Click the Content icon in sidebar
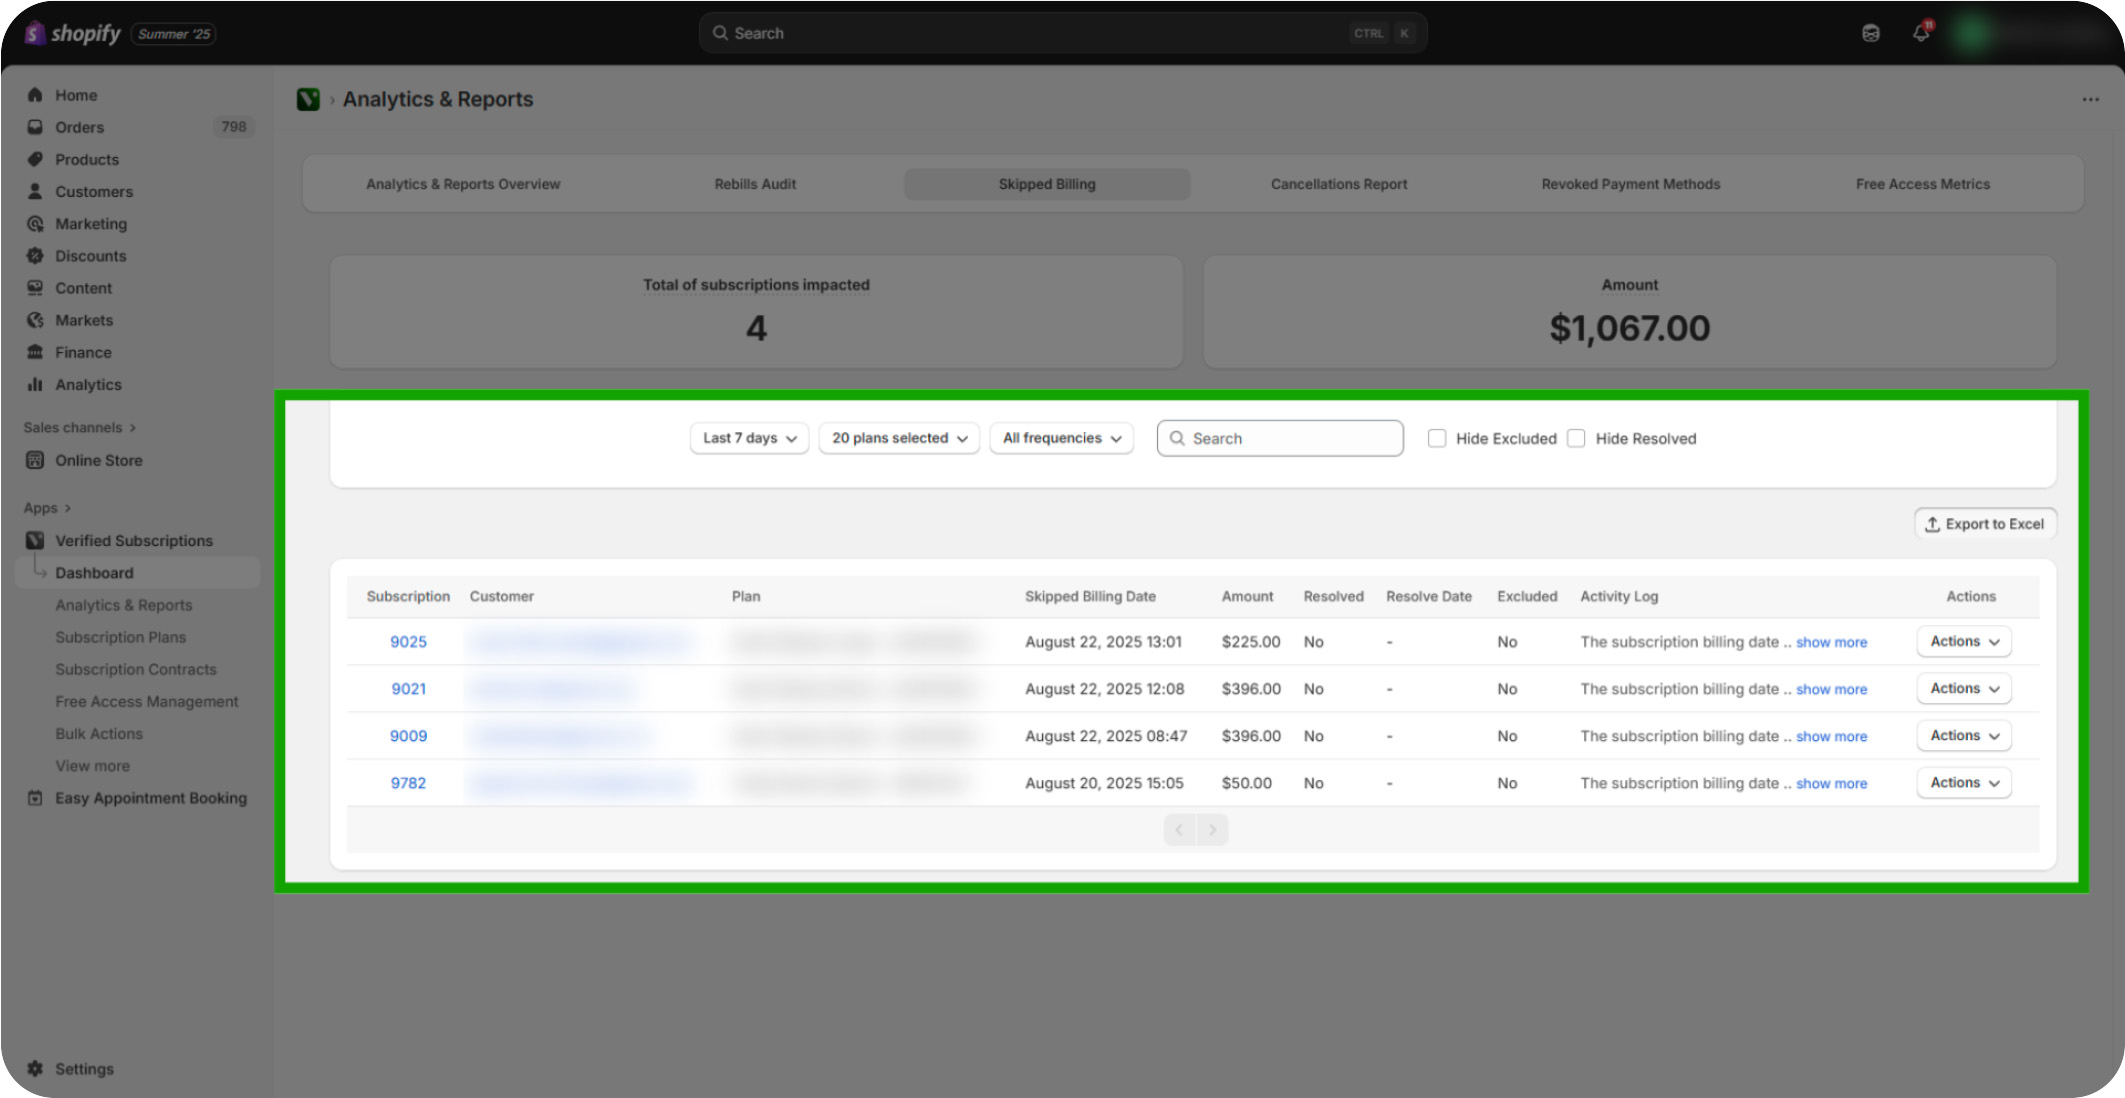Viewport: 2125px width, 1098px height. click(x=35, y=288)
